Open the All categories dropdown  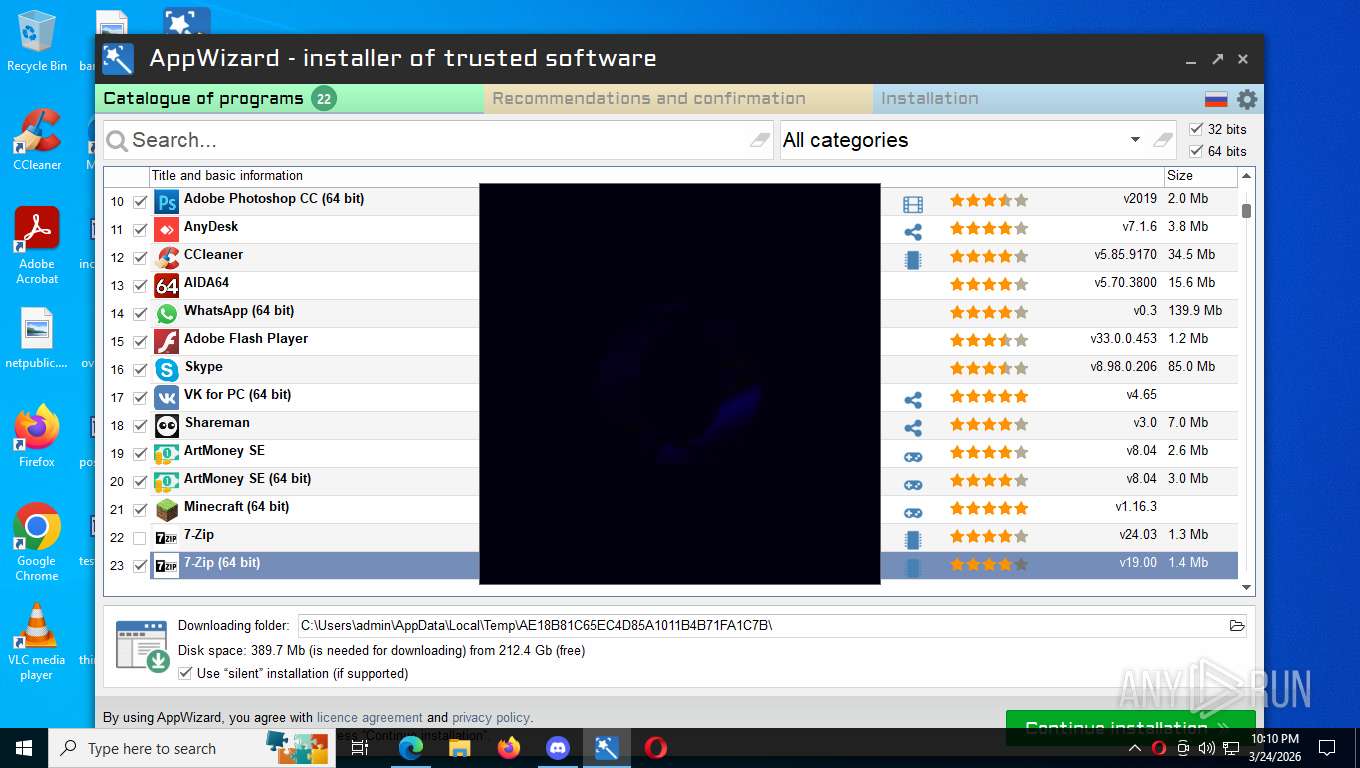tap(1135, 140)
